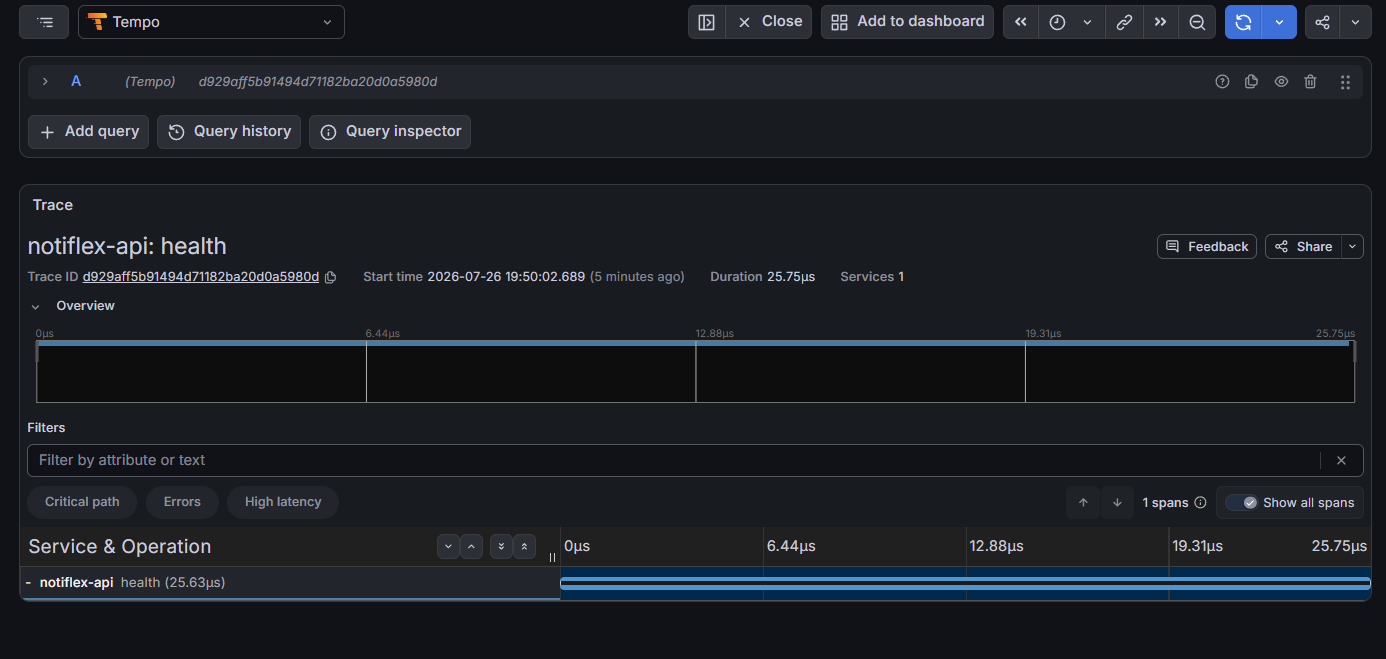This screenshot has height=659, width=1386.
Task: Click query A drag handle
Action: 1345,82
